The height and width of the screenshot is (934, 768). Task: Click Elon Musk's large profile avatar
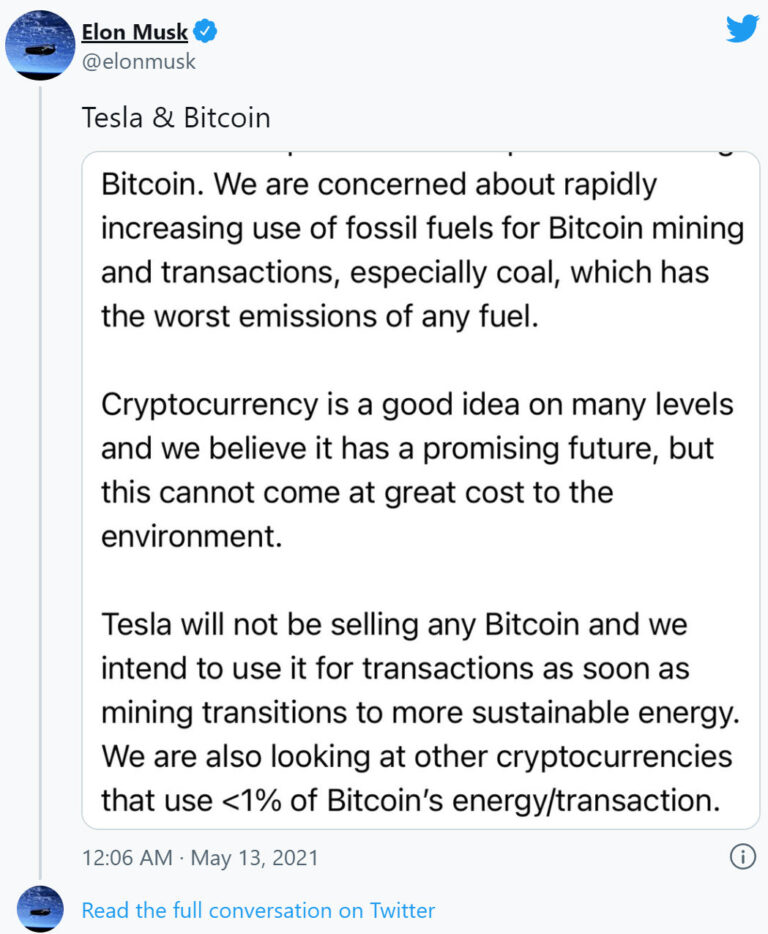tap(41, 46)
